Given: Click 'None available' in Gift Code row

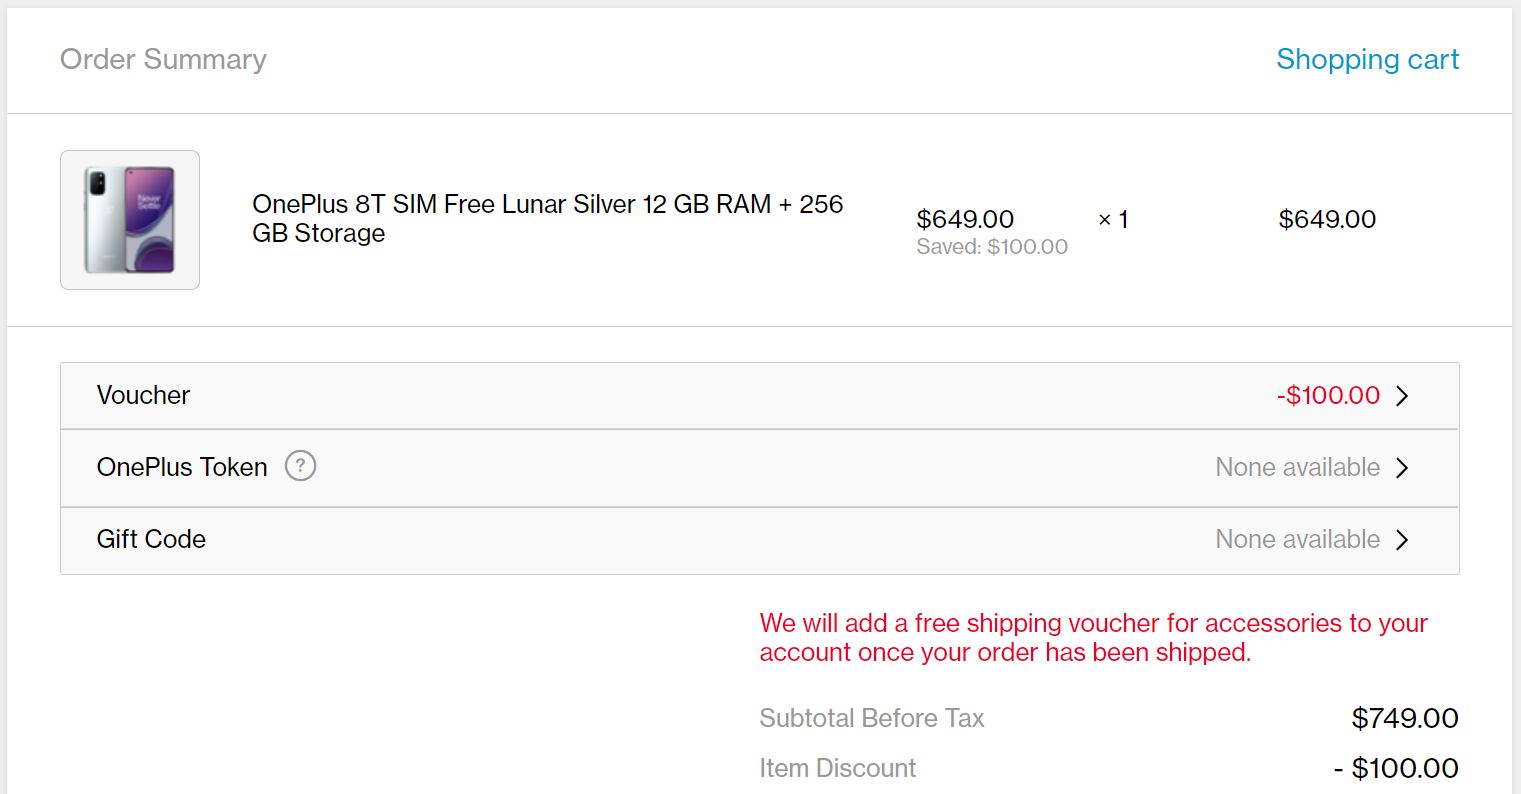Looking at the screenshot, I should coord(1297,539).
